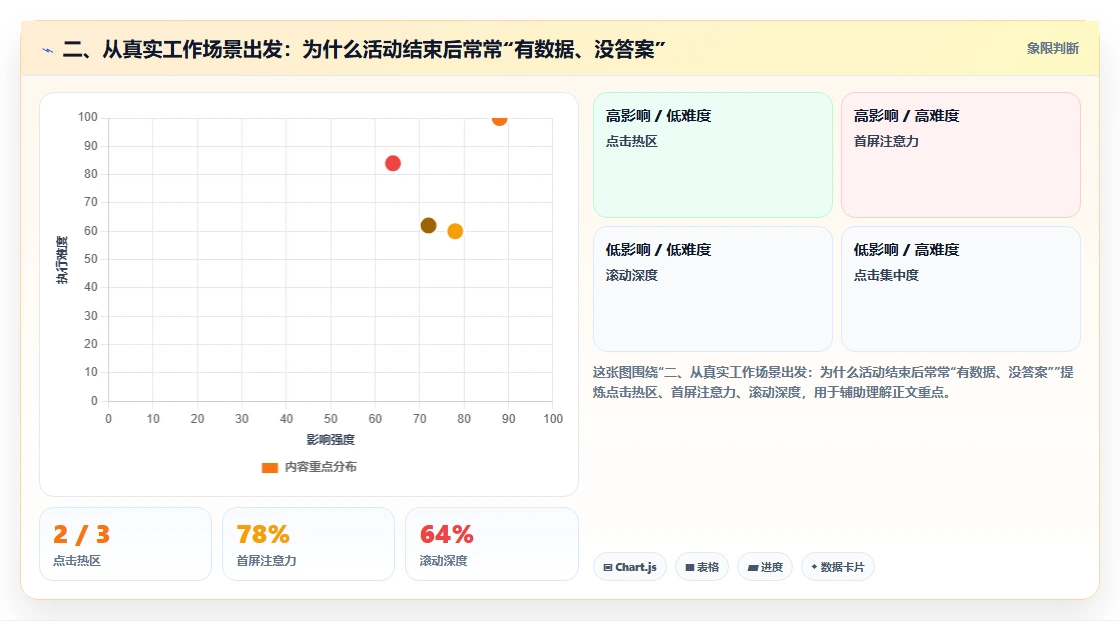The width and height of the screenshot is (1120, 621).
Task: Click the 象限判断 label in header
Action: click(1052, 49)
